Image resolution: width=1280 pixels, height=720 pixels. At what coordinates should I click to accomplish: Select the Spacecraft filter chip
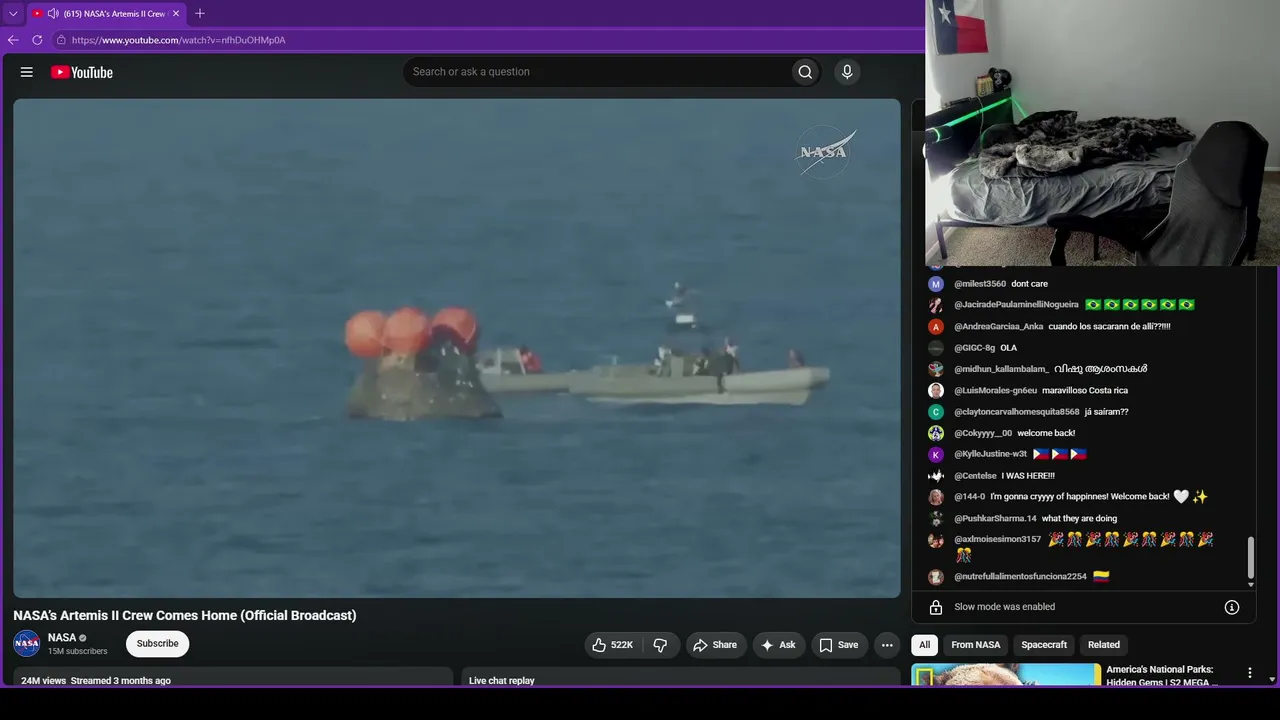(1044, 645)
